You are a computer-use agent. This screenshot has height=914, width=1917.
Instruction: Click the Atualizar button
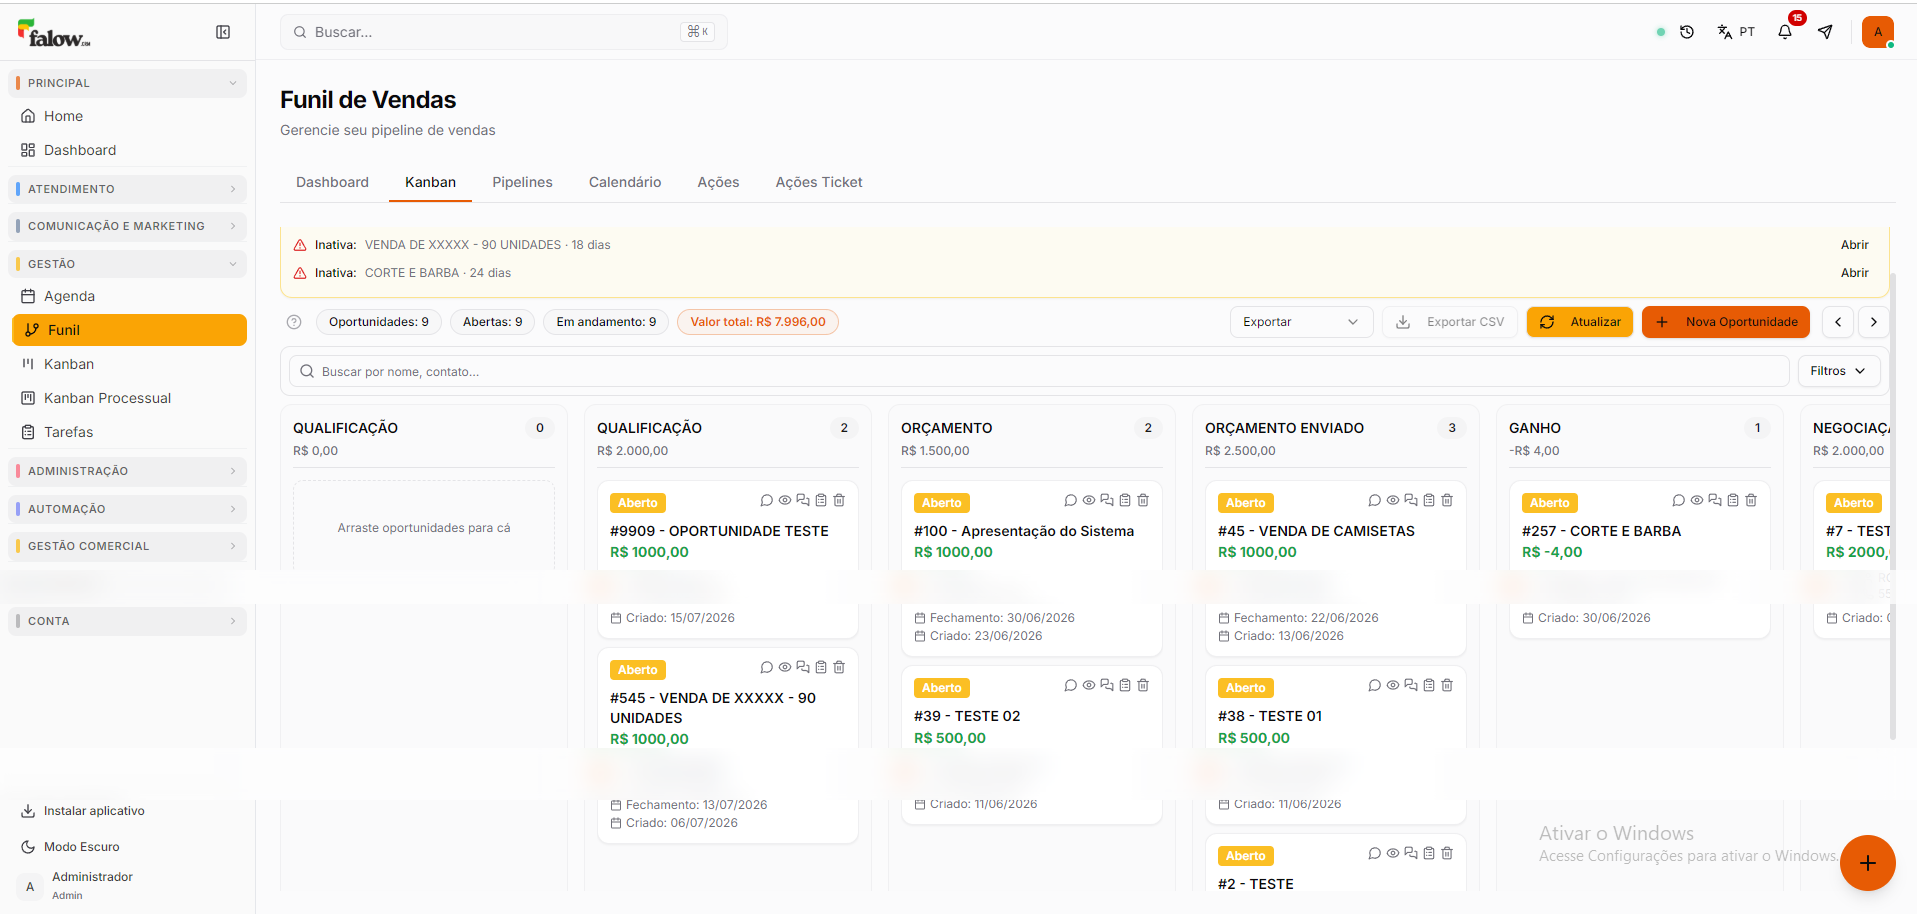1580,322
